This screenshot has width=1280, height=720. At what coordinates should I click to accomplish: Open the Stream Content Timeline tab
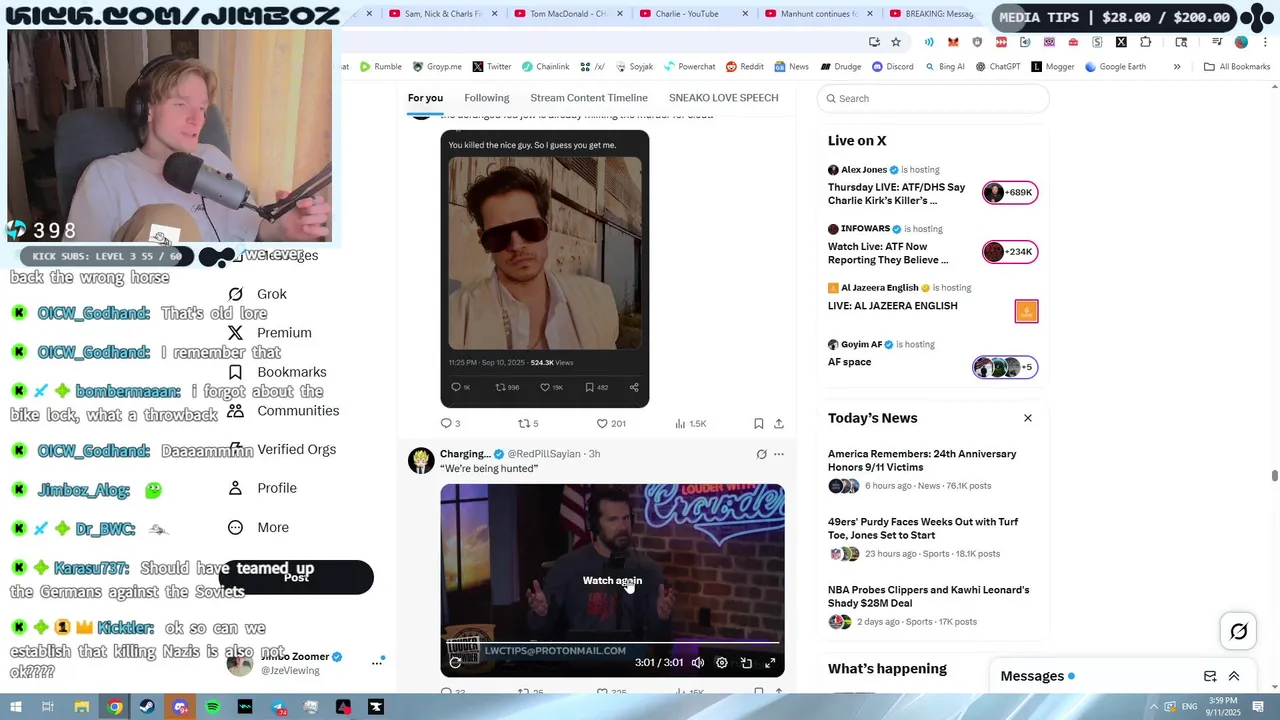click(x=589, y=98)
